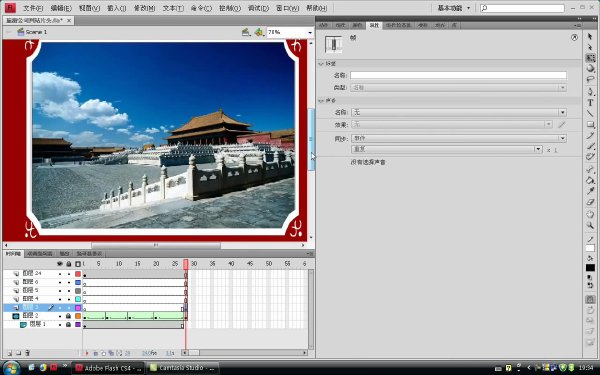Click the new layer folder icon

[x=18, y=353]
